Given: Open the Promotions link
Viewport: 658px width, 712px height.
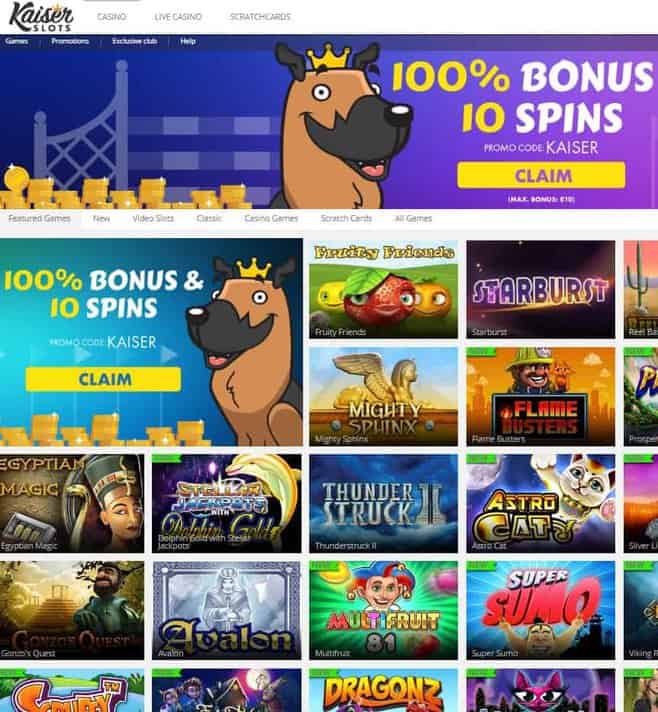Looking at the screenshot, I should pyautogui.click(x=70, y=41).
